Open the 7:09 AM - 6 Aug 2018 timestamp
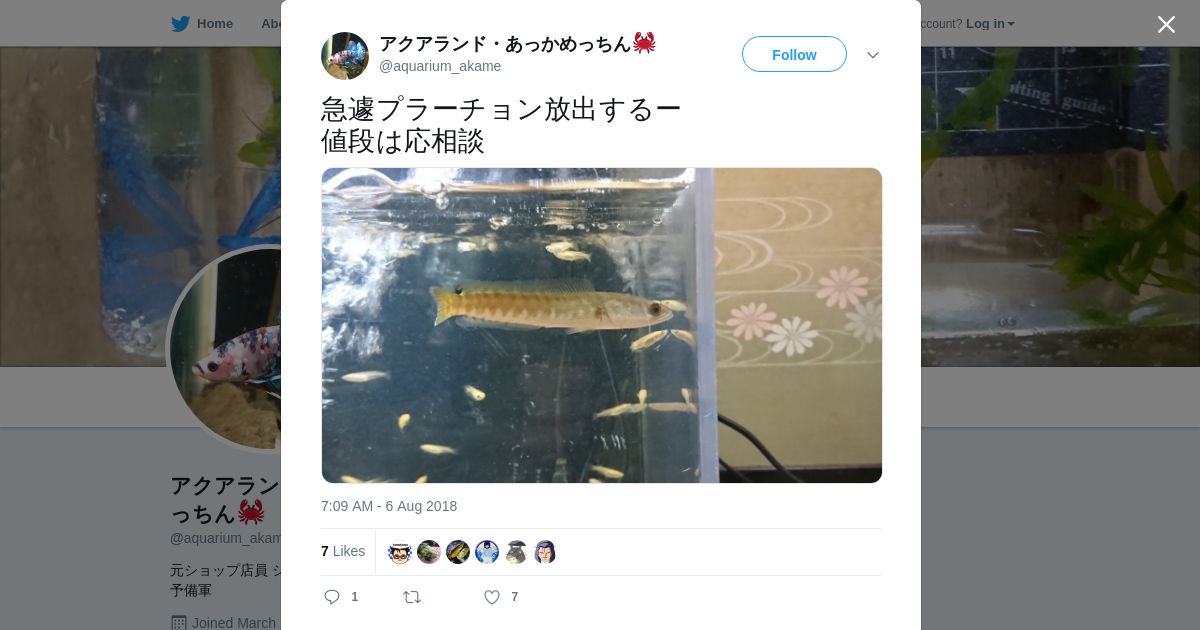 click(x=389, y=506)
